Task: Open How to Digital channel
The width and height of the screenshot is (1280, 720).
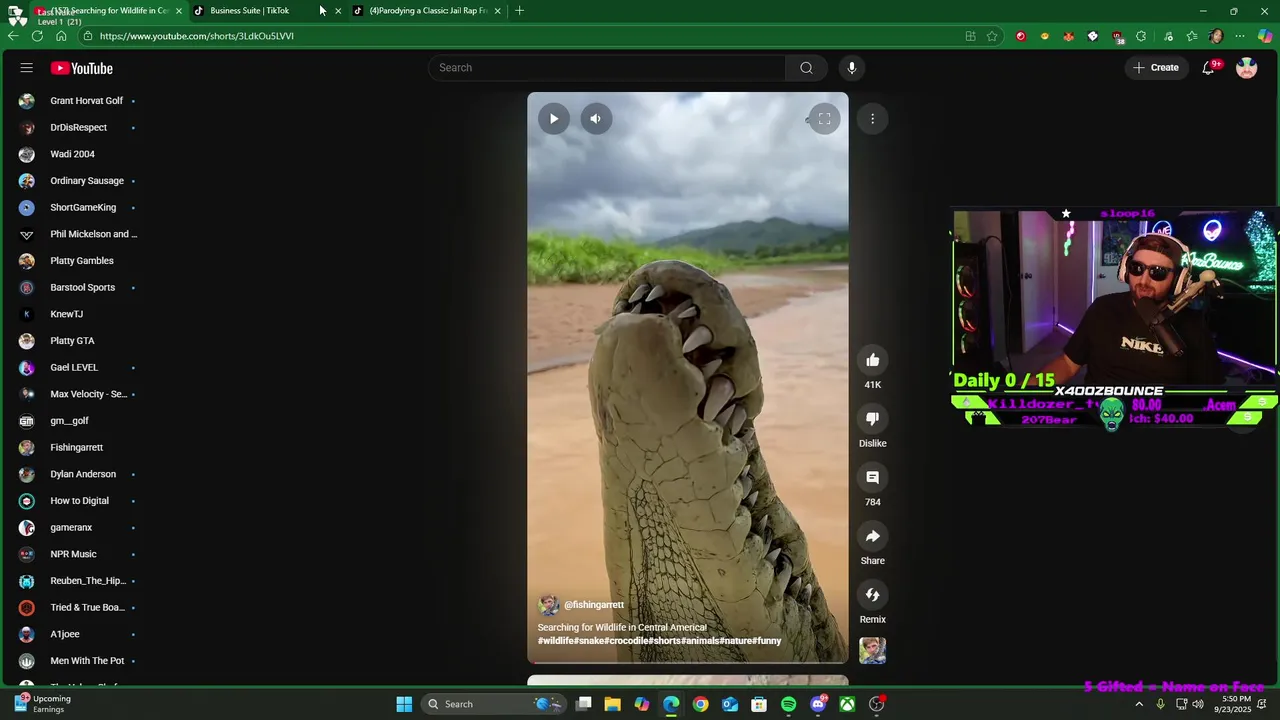Action: [x=78, y=501]
